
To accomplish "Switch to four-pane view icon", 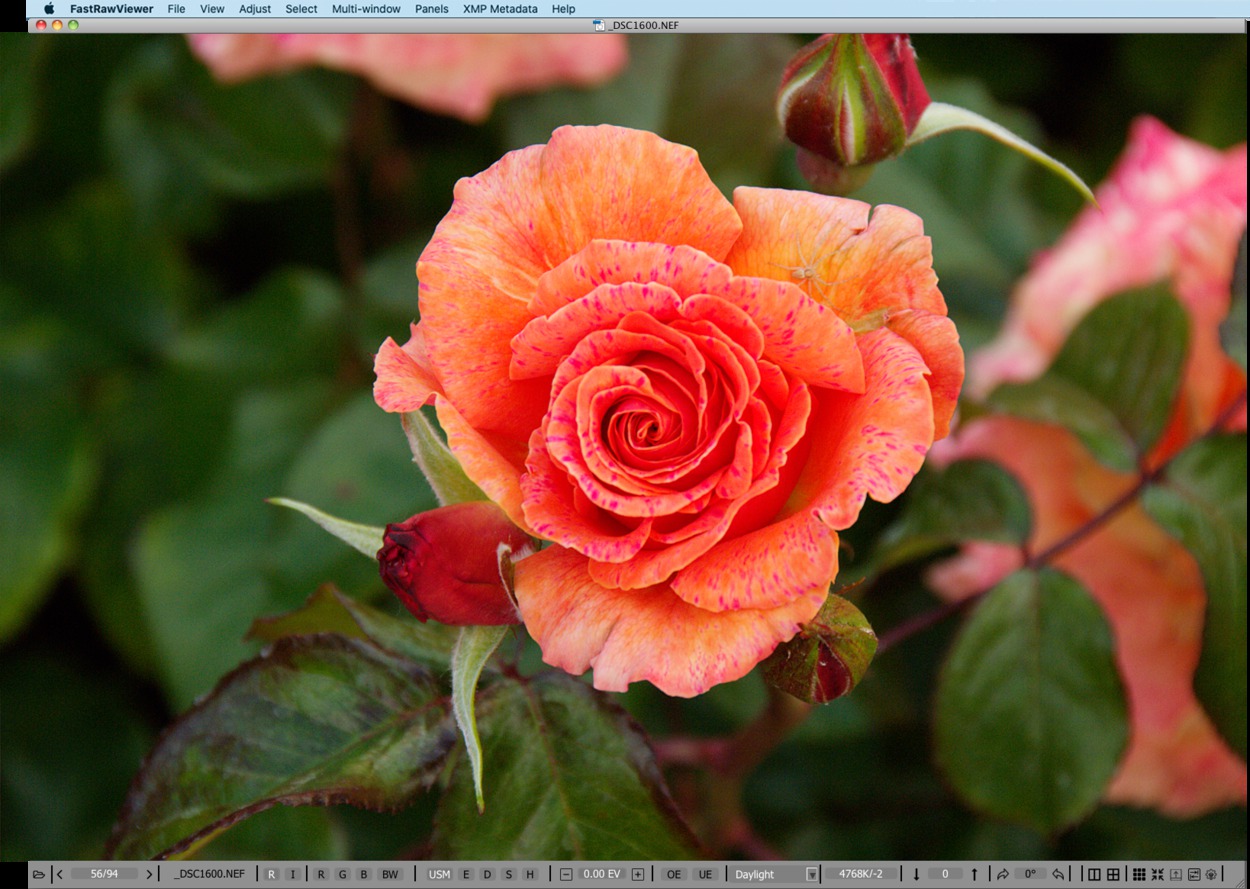I will (x=1113, y=874).
